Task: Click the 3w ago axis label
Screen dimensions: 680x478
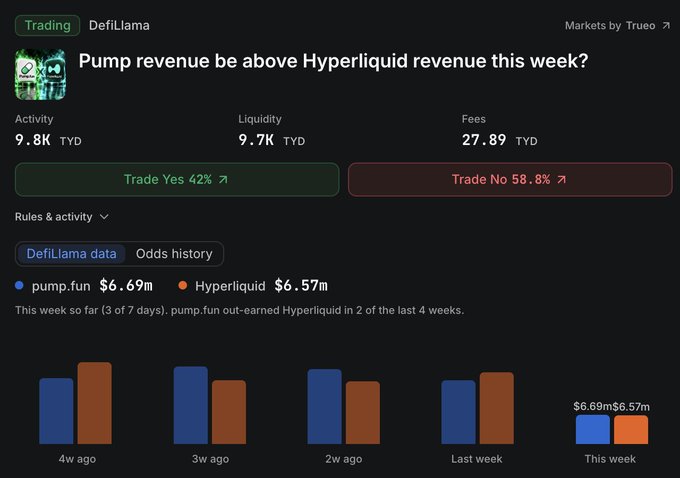Action: coord(210,459)
